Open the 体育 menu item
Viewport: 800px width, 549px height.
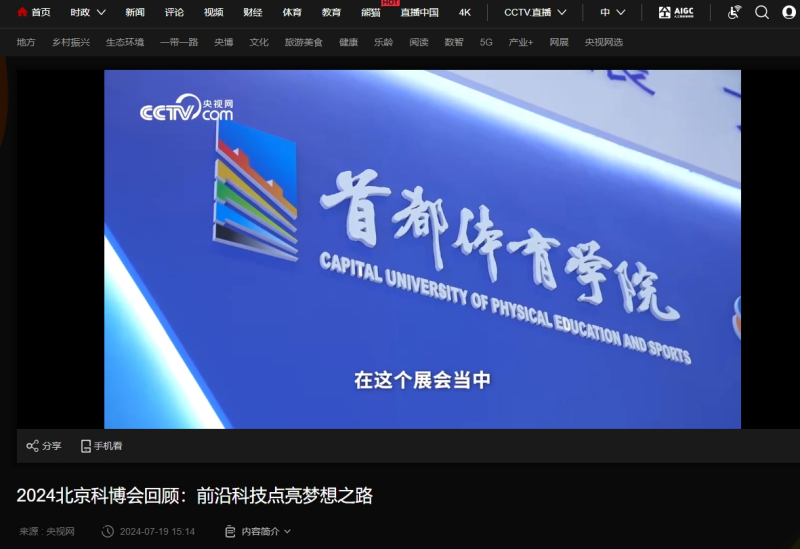(292, 12)
